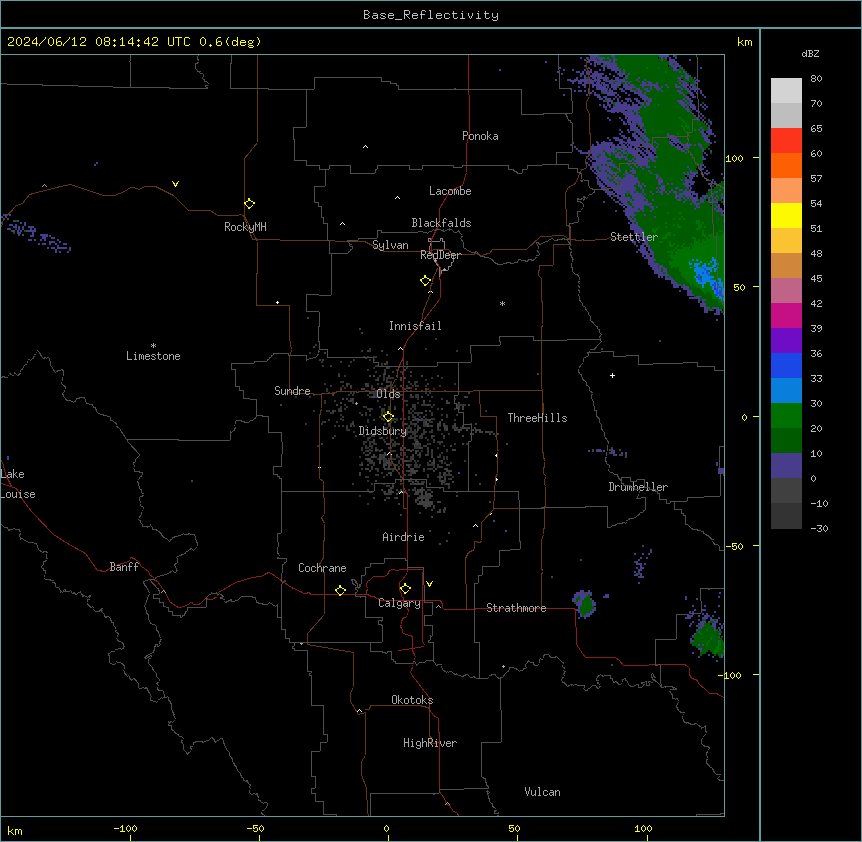The width and height of the screenshot is (862, 842).
Task: Click the RockyMH label
Action: coord(245,227)
